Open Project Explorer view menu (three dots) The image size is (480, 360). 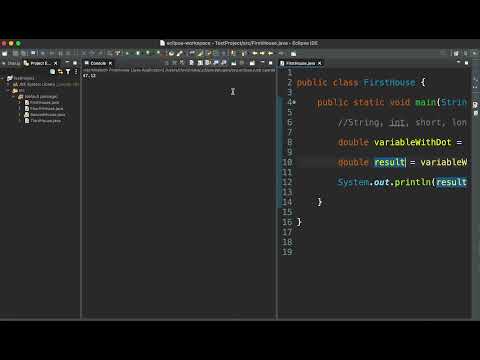coord(76,71)
